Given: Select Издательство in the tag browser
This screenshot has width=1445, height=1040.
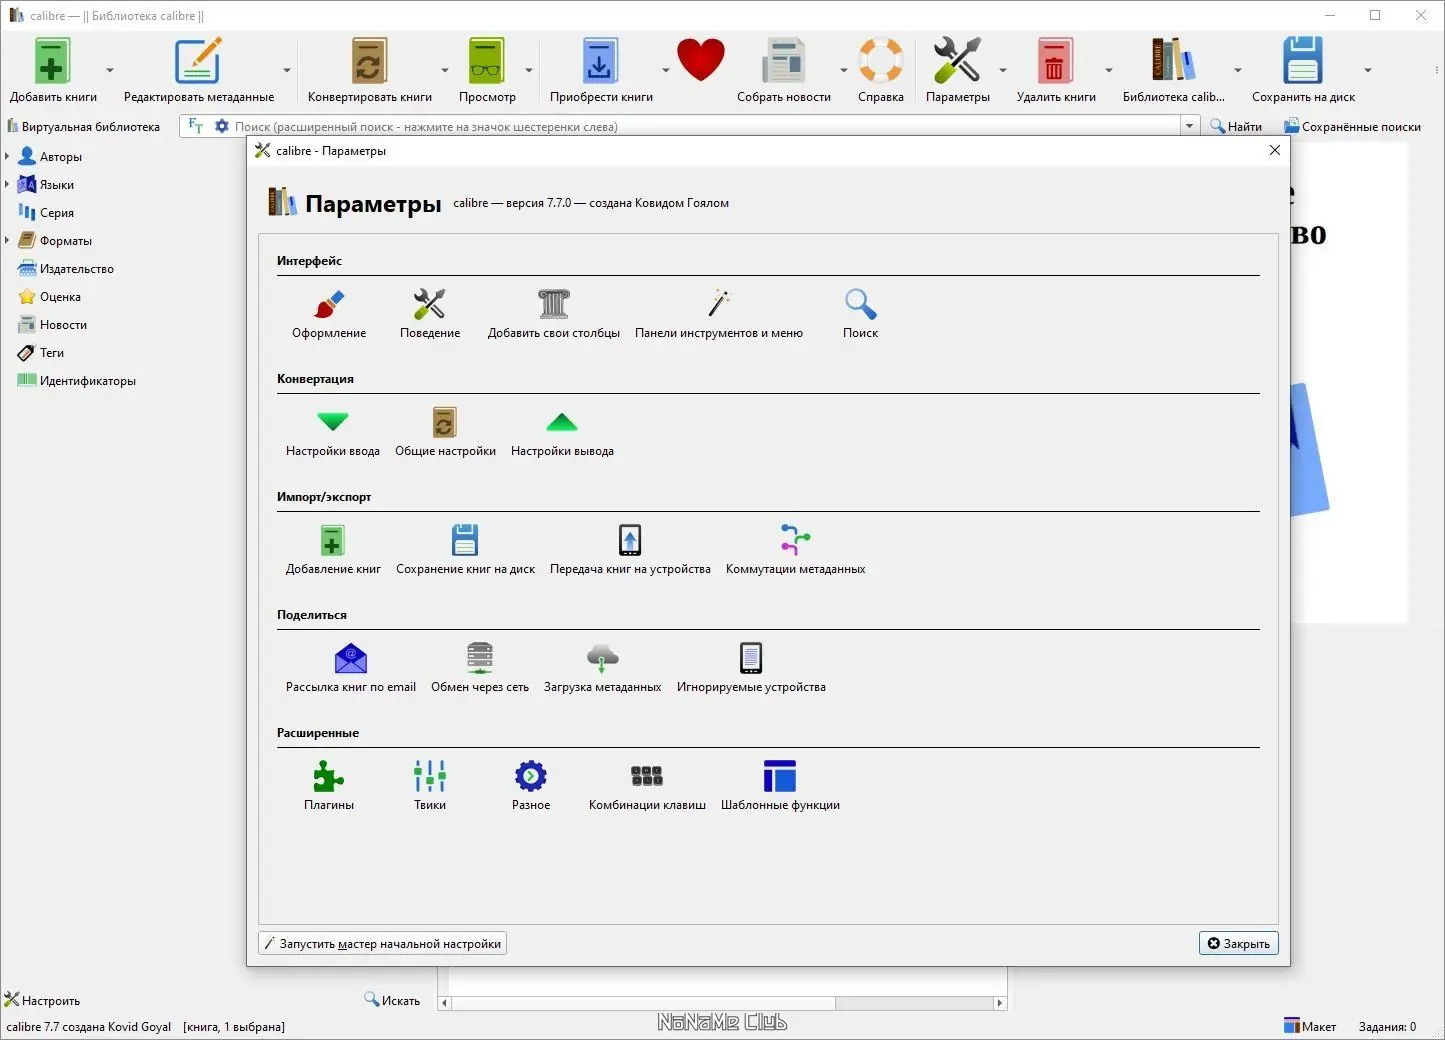Looking at the screenshot, I should (x=66, y=268).
